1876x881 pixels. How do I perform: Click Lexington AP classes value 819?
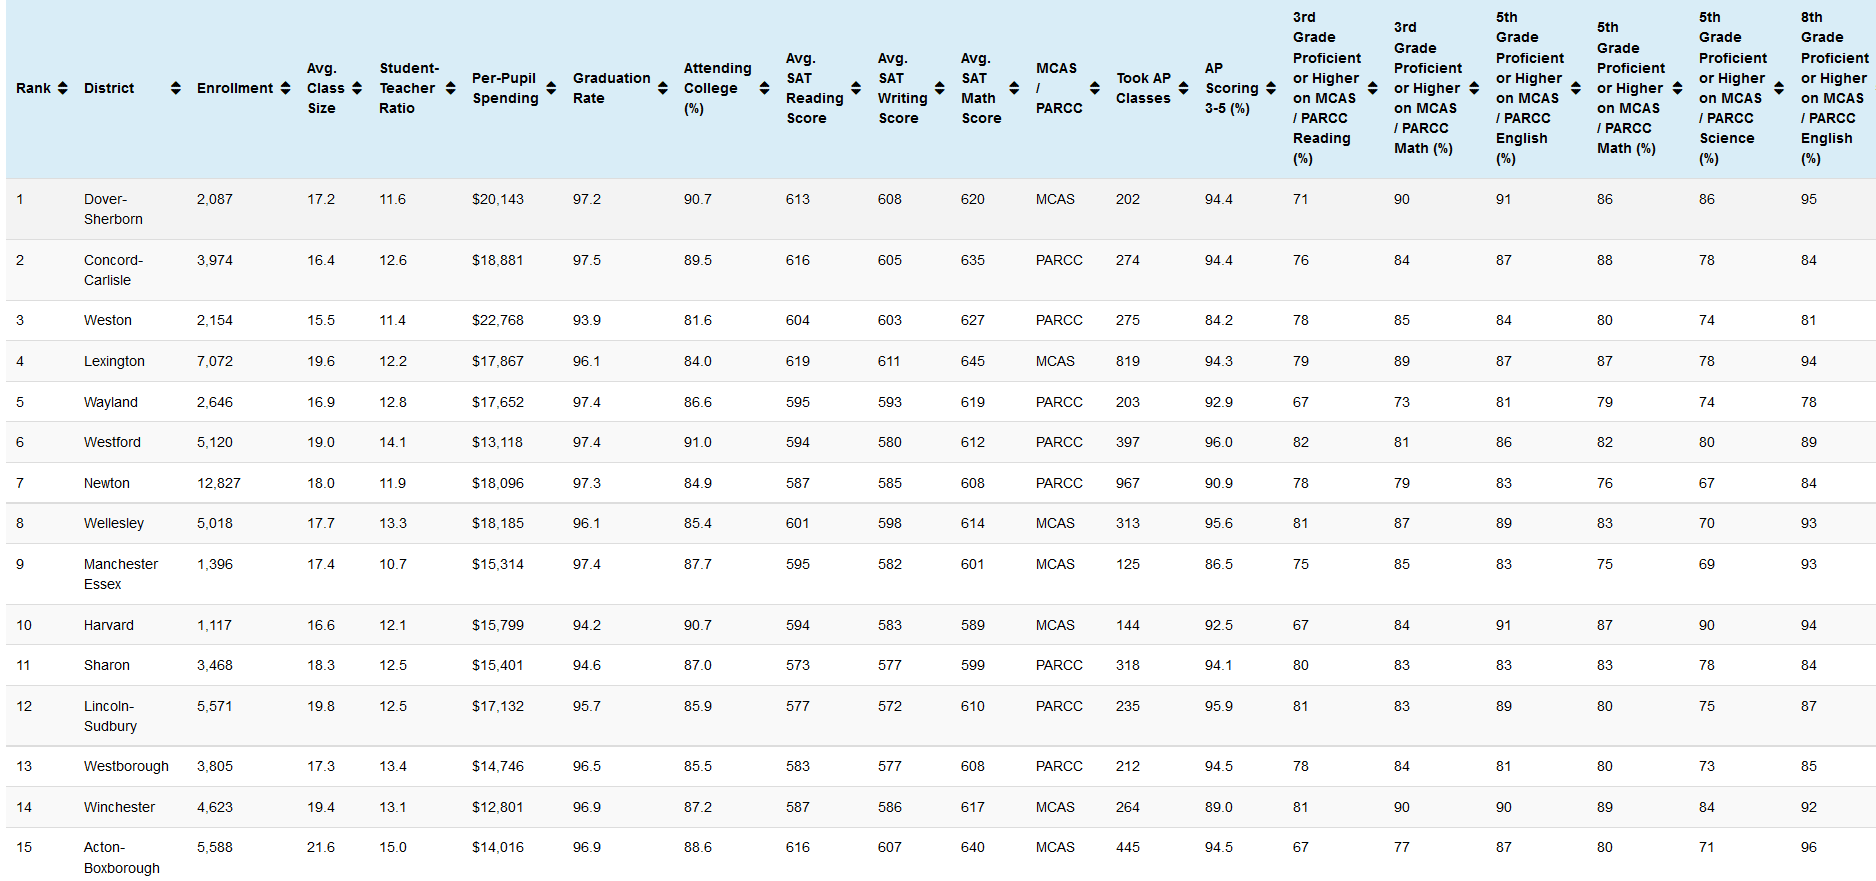(x=1128, y=361)
